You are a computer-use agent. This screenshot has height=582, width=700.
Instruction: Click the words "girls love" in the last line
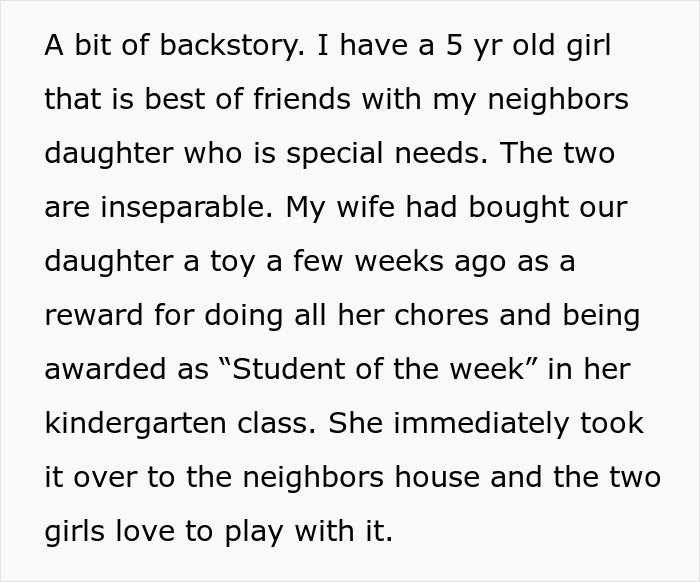pos(126,531)
